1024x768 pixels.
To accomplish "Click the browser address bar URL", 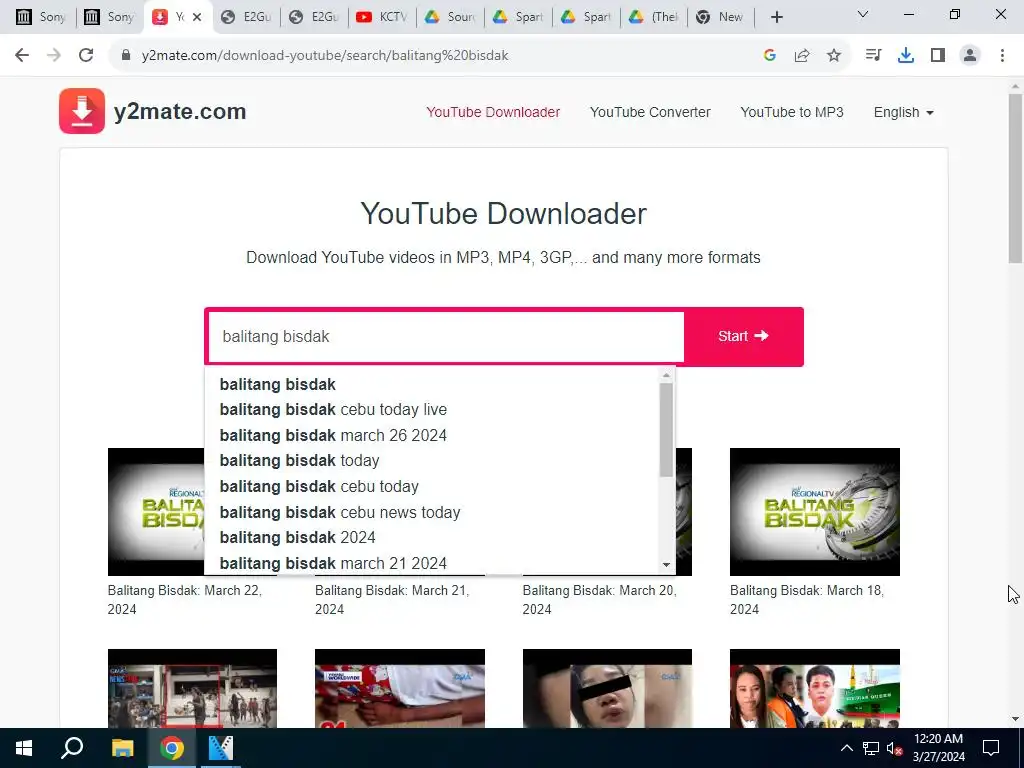I will pyautogui.click(x=325, y=56).
